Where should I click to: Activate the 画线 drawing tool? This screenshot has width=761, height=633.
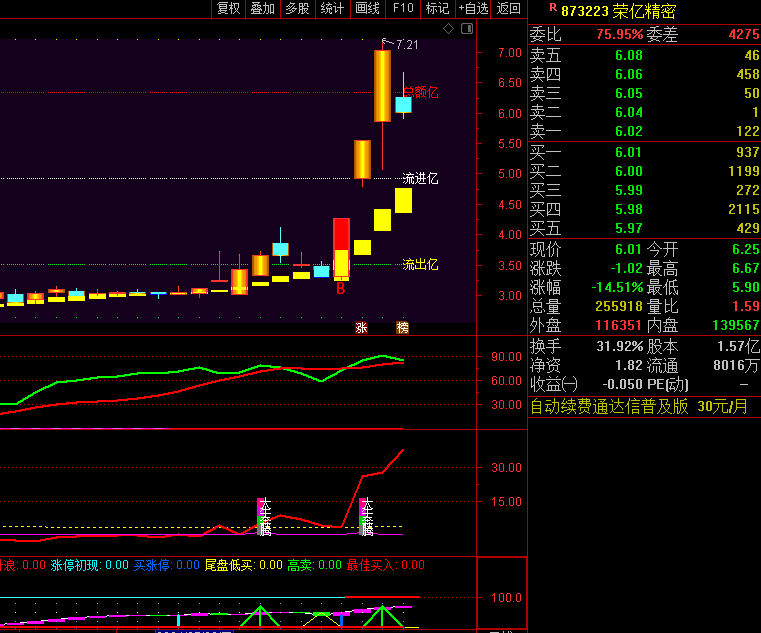367,9
